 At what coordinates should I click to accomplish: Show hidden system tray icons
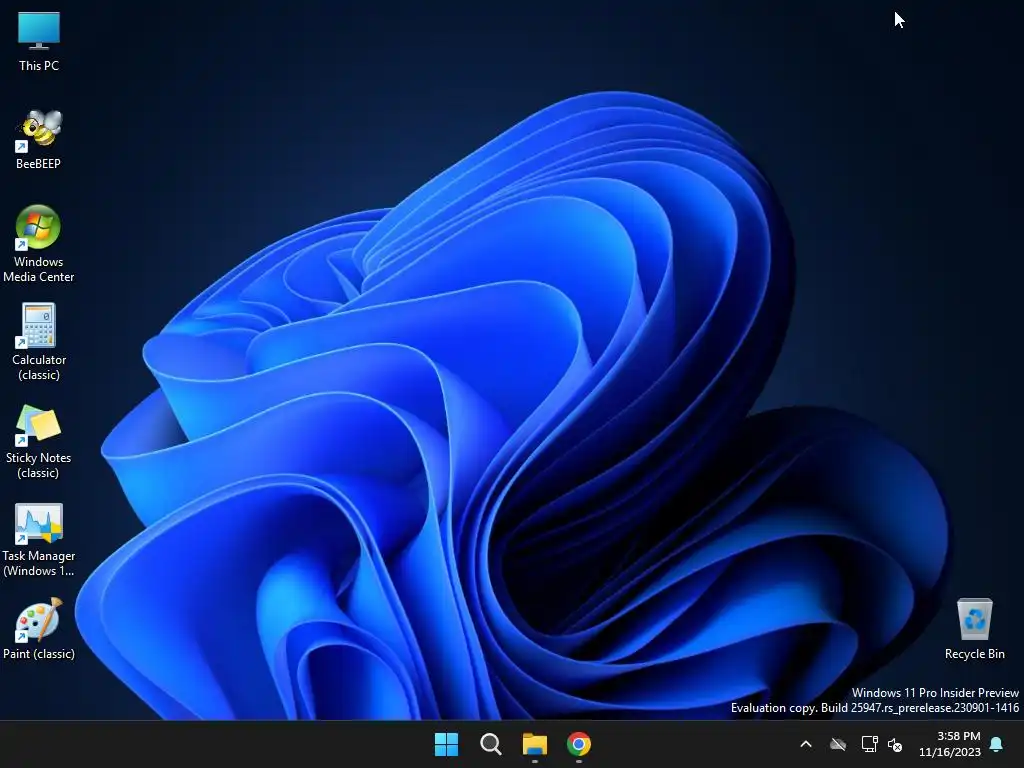(806, 744)
